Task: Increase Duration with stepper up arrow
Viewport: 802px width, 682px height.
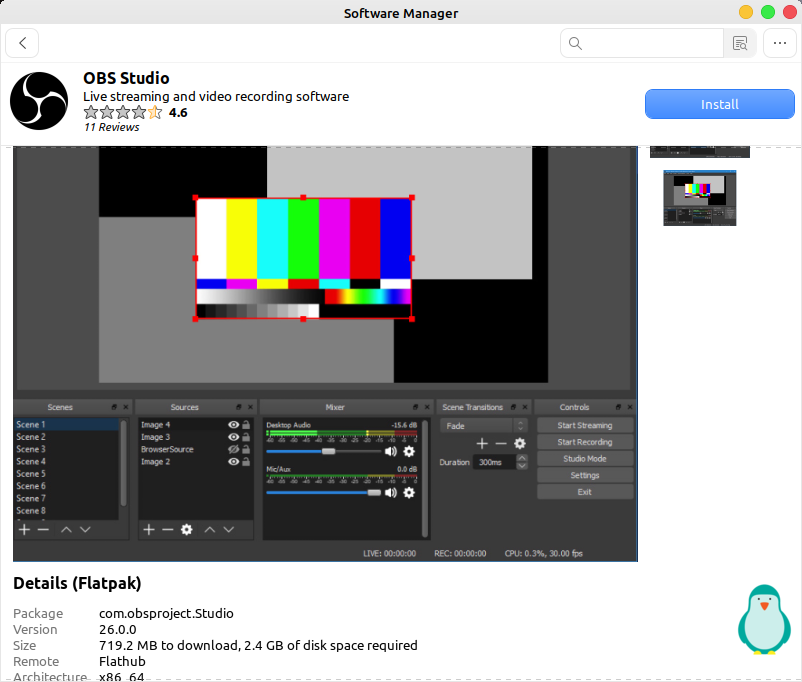Action: click(522, 458)
